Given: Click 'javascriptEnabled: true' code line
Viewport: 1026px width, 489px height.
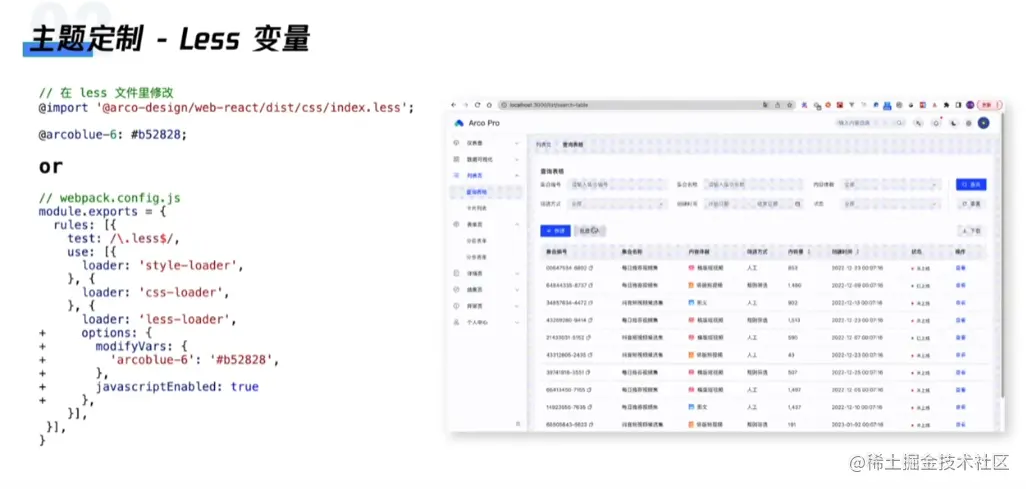Looking at the screenshot, I should [x=177, y=387].
